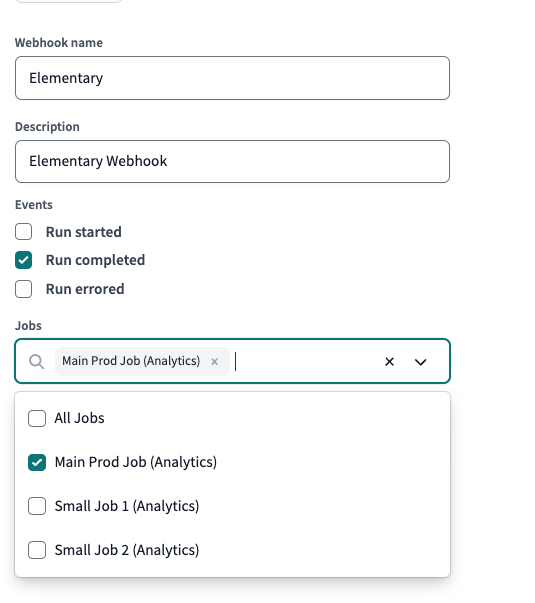This screenshot has height=603, width=535.
Task: Check the Small Job 1 (Analytics) checkbox
Action: (x=37, y=506)
